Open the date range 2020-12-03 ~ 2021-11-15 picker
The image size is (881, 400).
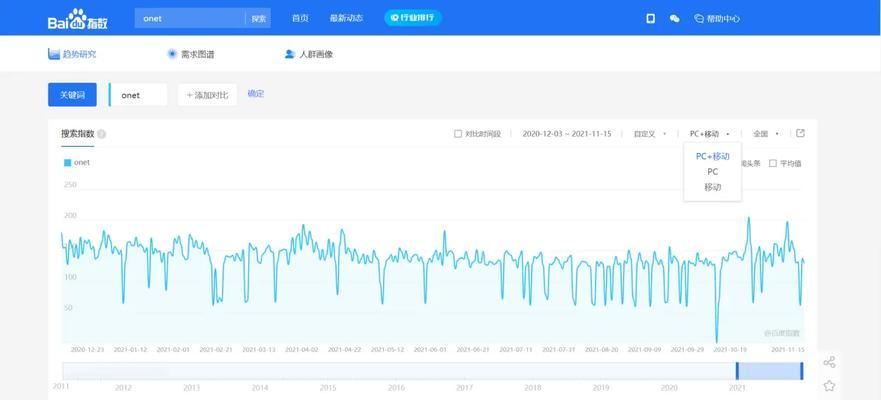pos(566,134)
